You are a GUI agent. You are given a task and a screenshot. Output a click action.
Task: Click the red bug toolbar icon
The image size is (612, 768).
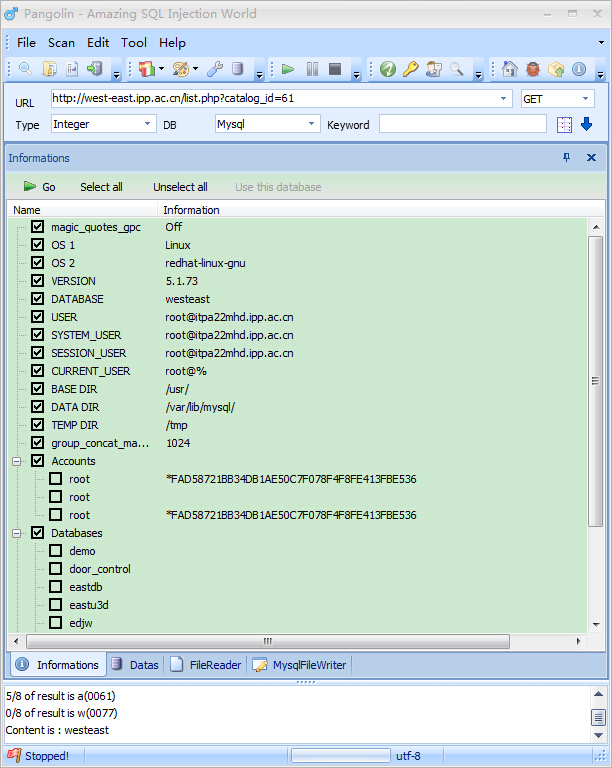533,69
